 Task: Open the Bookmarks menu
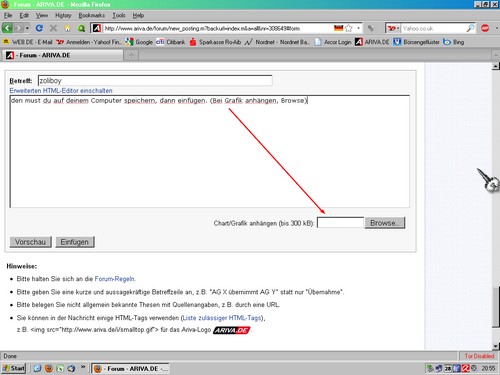pos(92,15)
